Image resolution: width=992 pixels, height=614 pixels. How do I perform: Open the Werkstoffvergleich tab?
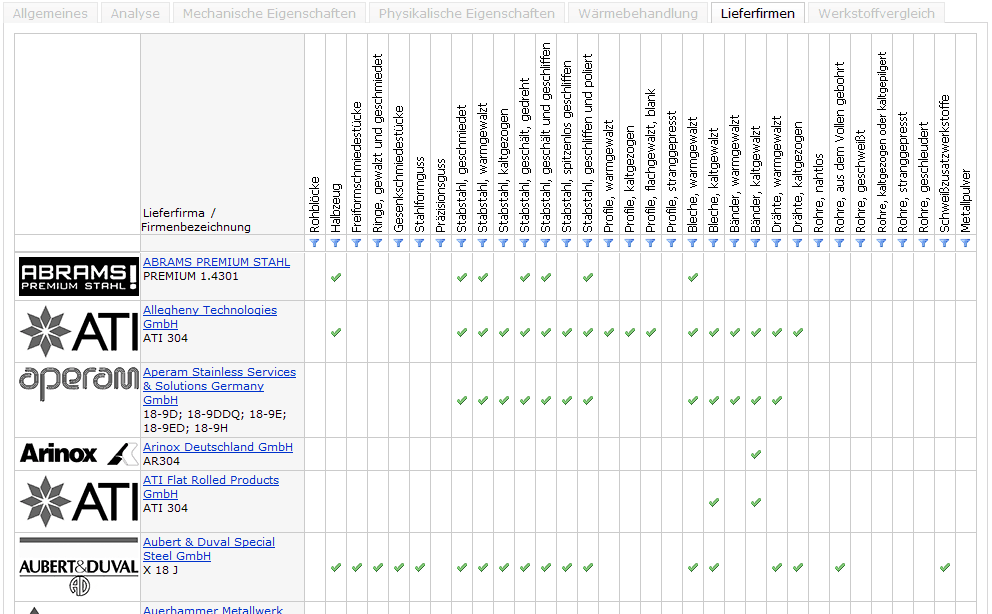point(876,14)
